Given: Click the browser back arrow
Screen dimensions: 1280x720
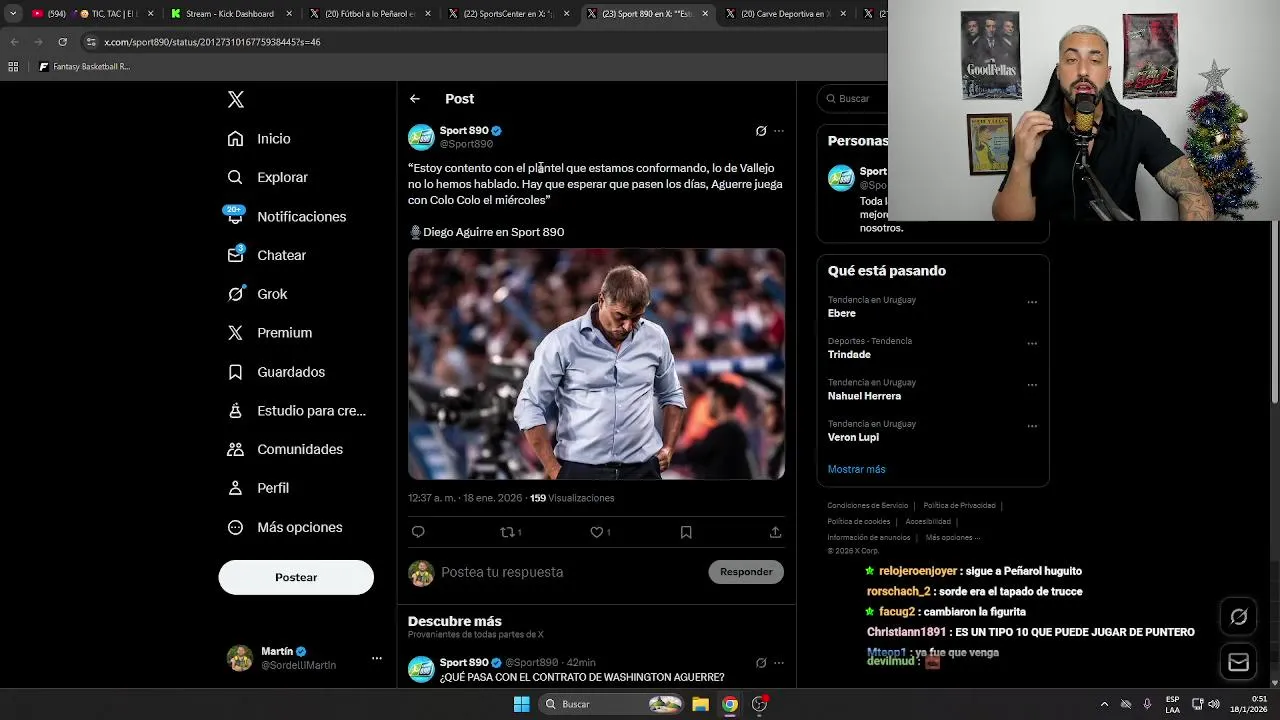Looking at the screenshot, I should click(x=14, y=42).
